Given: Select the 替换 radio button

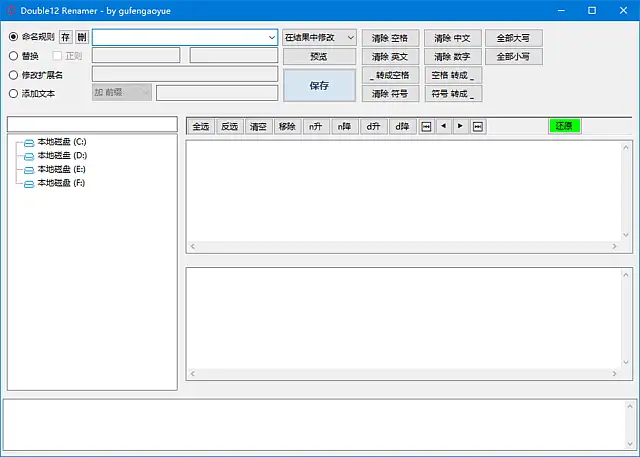Looking at the screenshot, I should (x=13, y=56).
